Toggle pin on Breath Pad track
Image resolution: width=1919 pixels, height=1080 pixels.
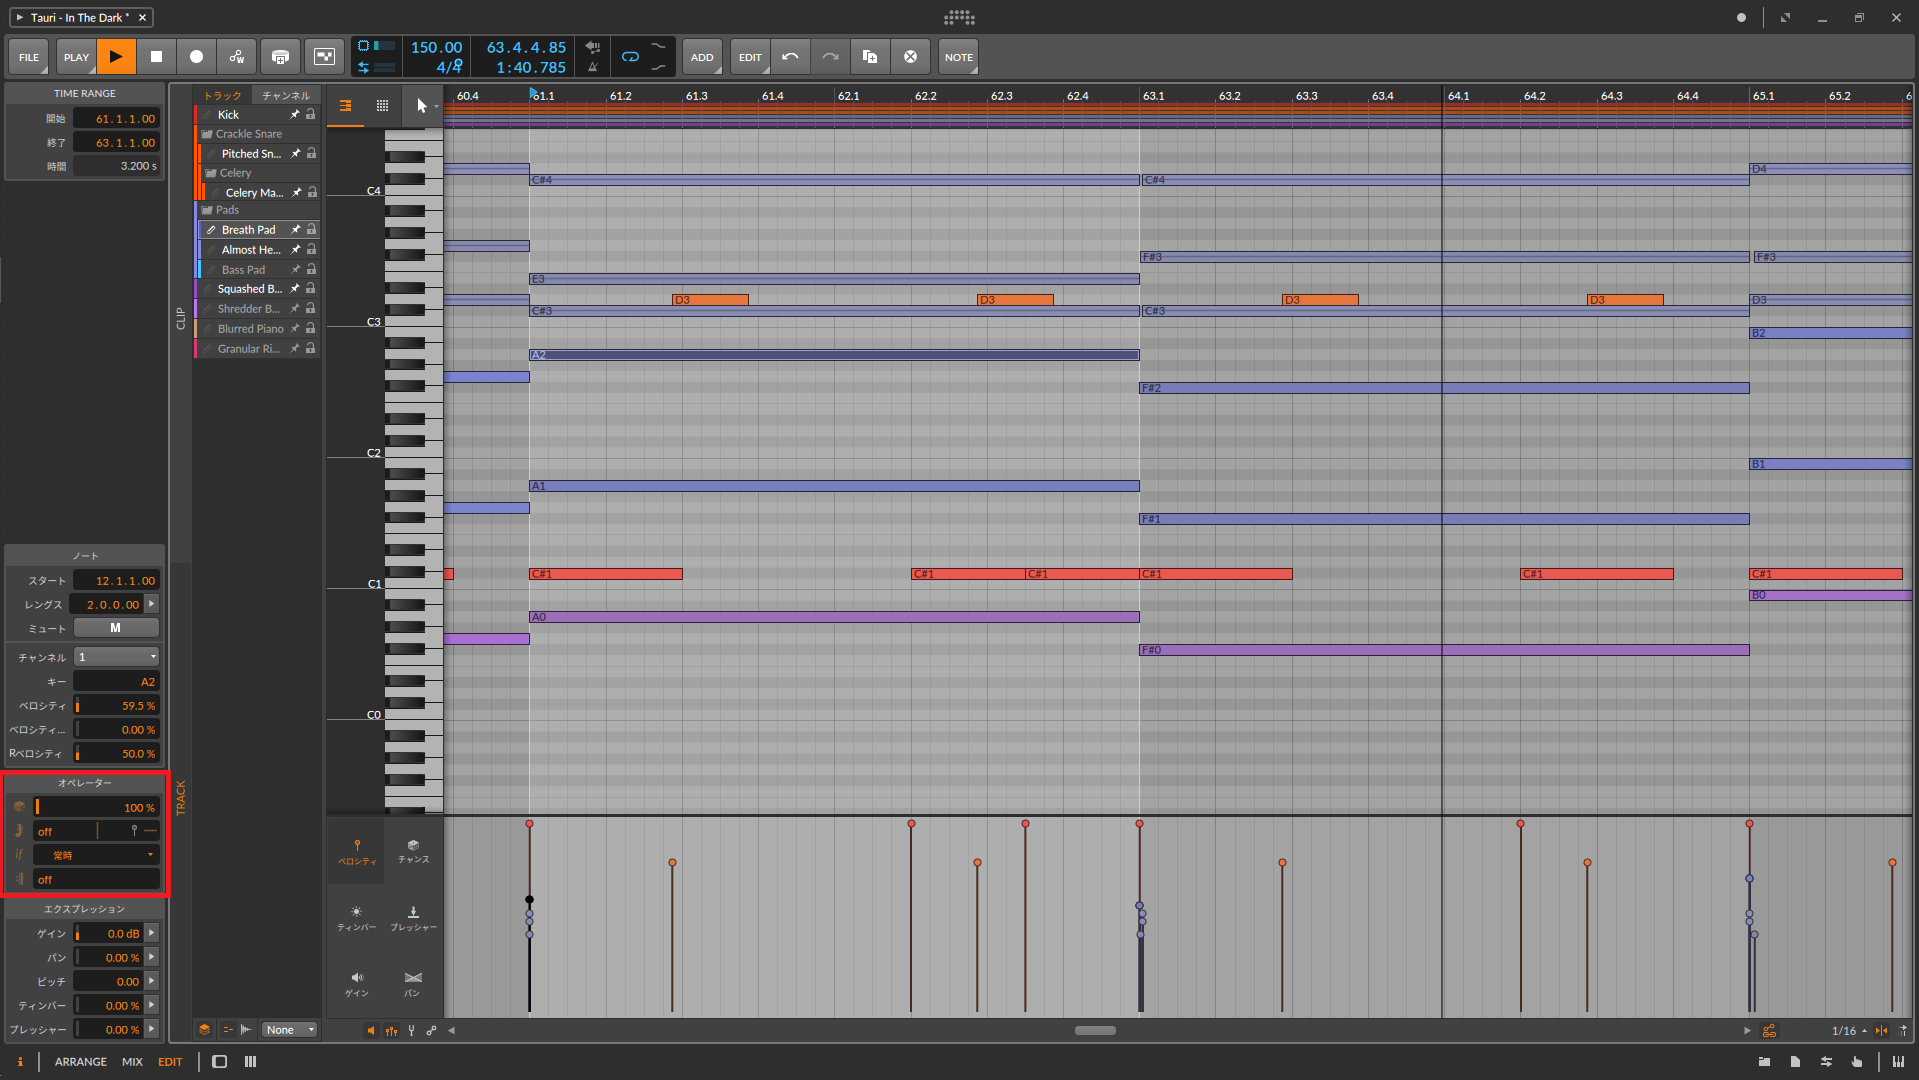point(296,230)
